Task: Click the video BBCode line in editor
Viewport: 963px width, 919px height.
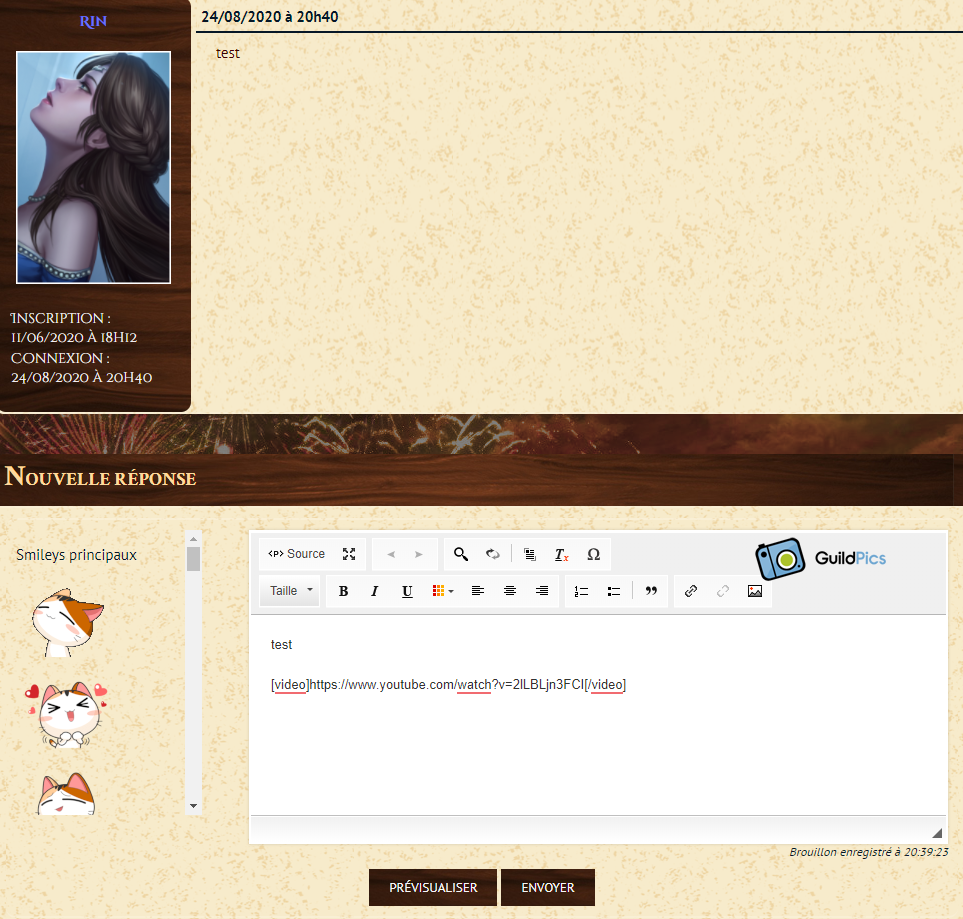Action: click(x=448, y=684)
